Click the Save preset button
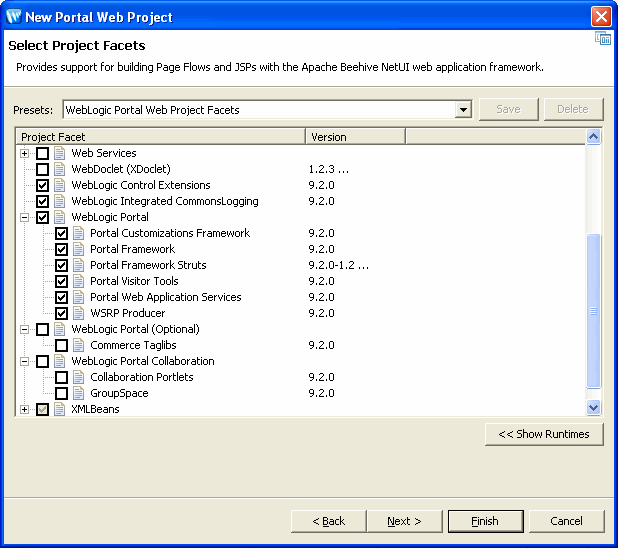The width and height of the screenshot is (618, 549). pos(508,109)
